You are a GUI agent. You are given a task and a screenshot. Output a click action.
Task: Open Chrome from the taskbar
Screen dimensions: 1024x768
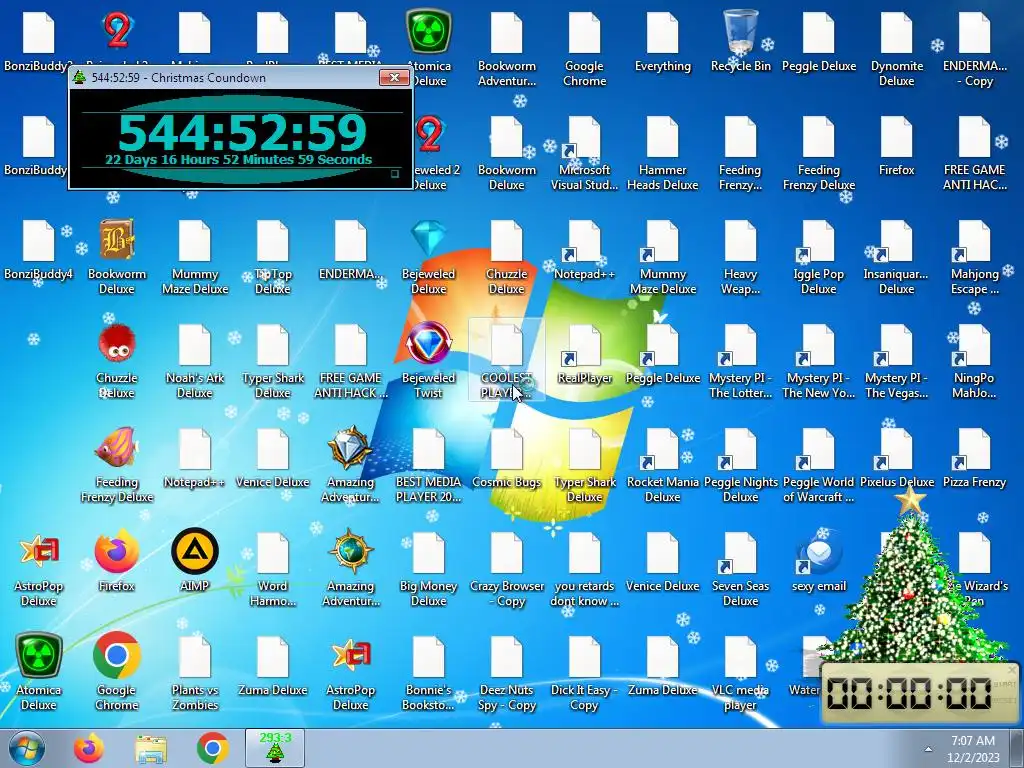[213, 749]
